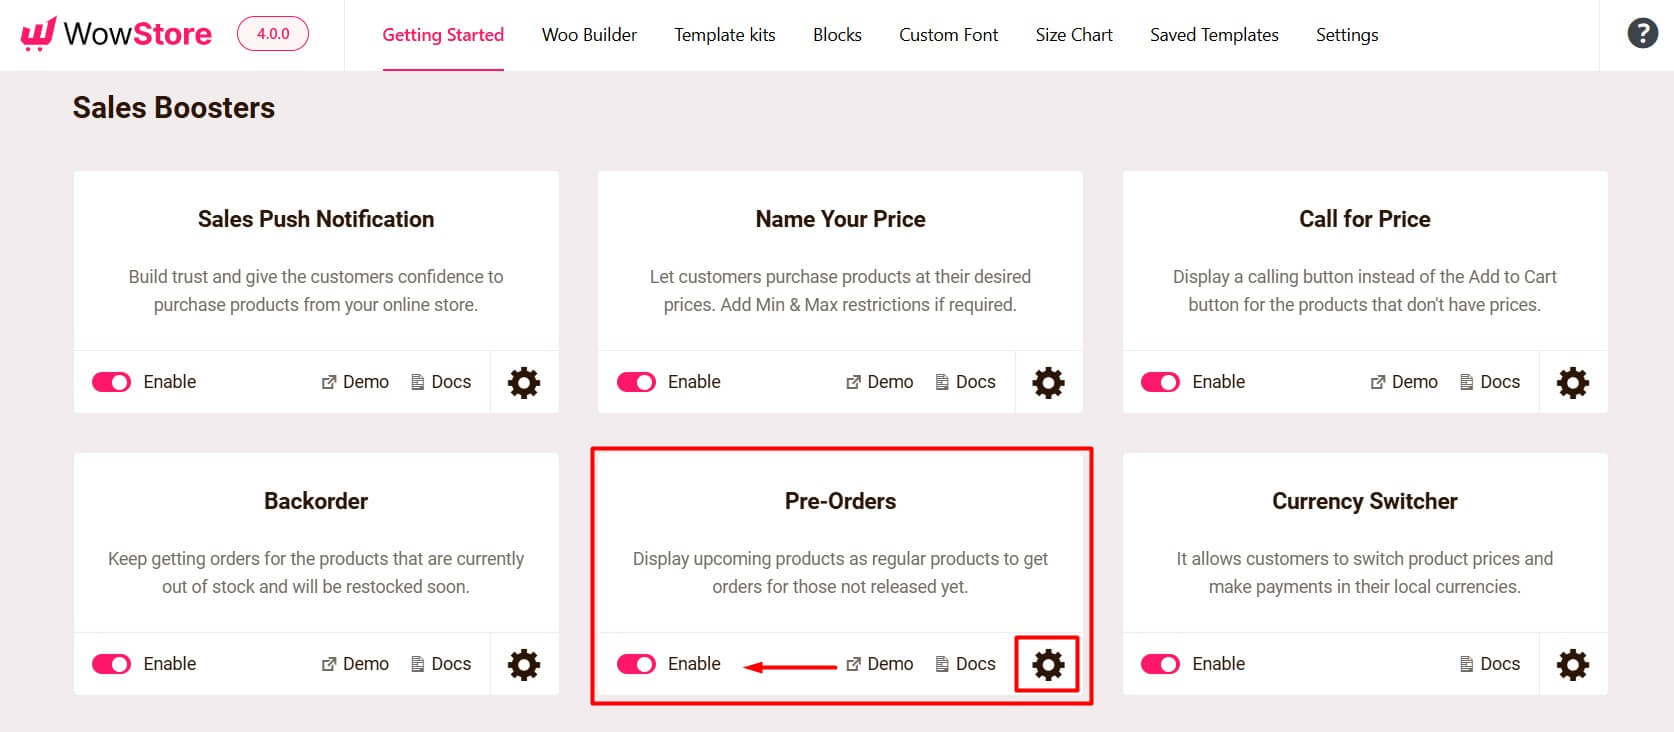
Task: Go to the Saved Templates tab
Action: (x=1213, y=35)
